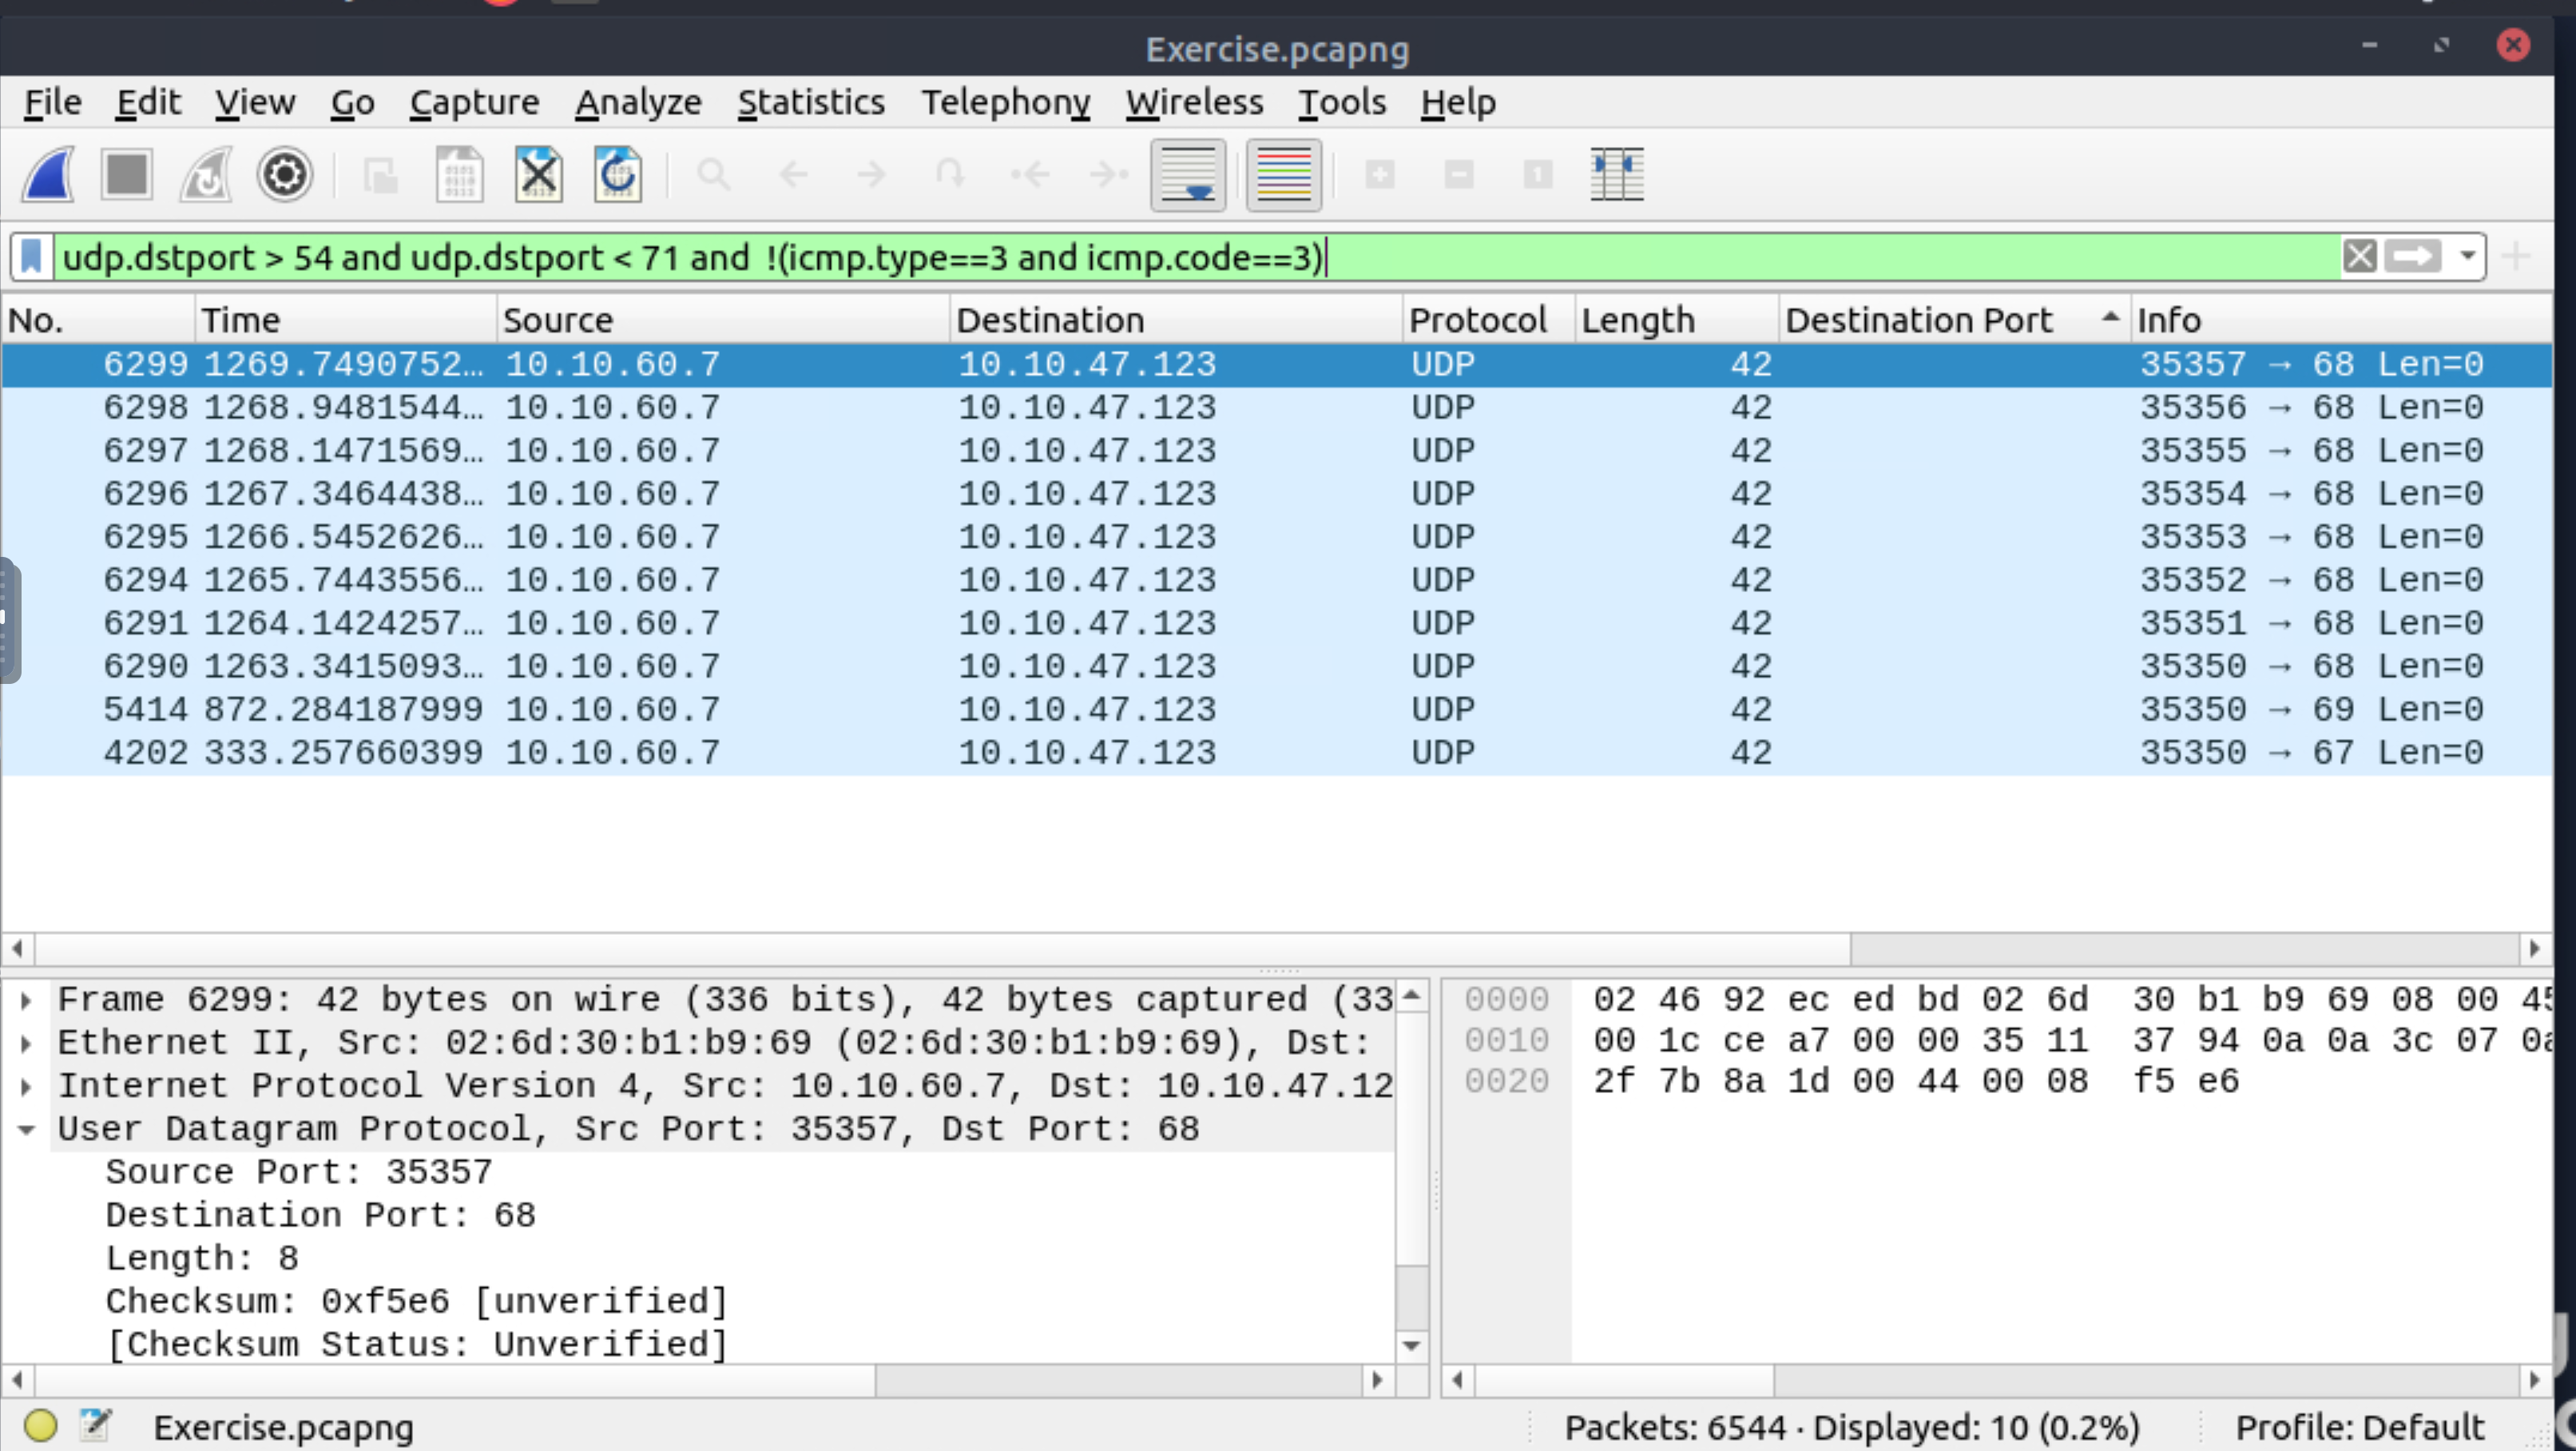This screenshot has width=2576, height=1451.
Task: Click the Profile: Default status entry
Action: coord(2360,1427)
